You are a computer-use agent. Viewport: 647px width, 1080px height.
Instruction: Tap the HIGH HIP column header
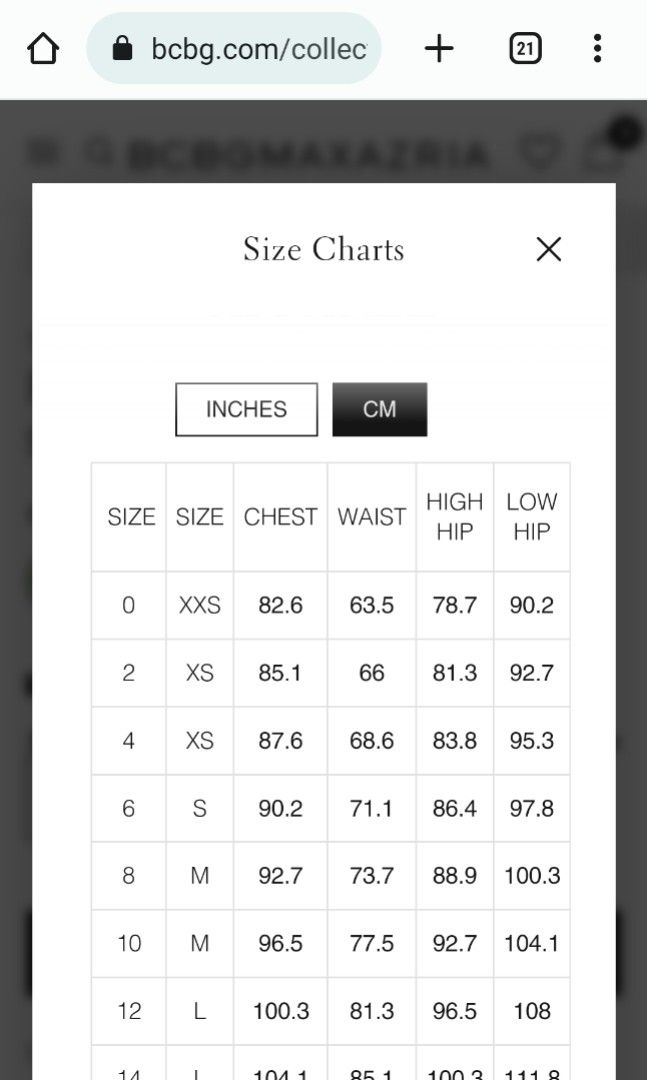coord(455,517)
